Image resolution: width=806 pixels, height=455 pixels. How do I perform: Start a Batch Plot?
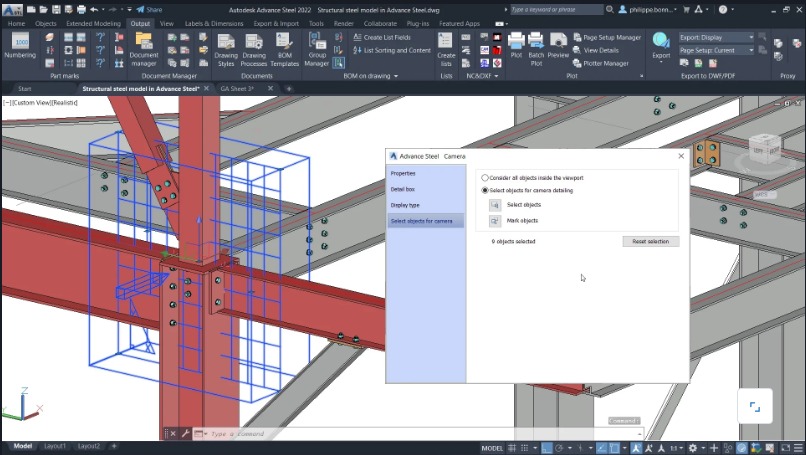(536, 49)
